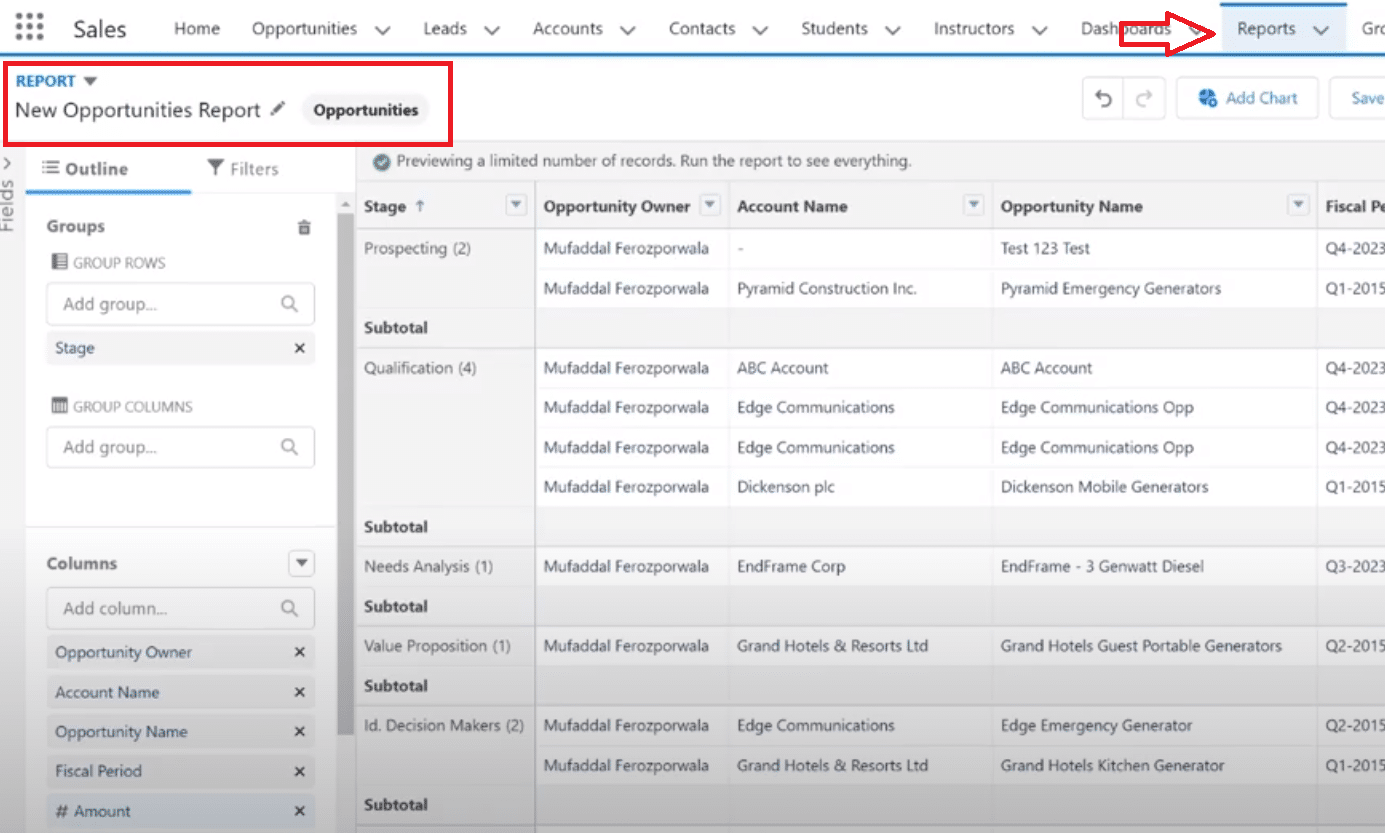Open the App Launcher grid icon
Viewport: 1385px width, 833px height.
(x=29, y=27)
